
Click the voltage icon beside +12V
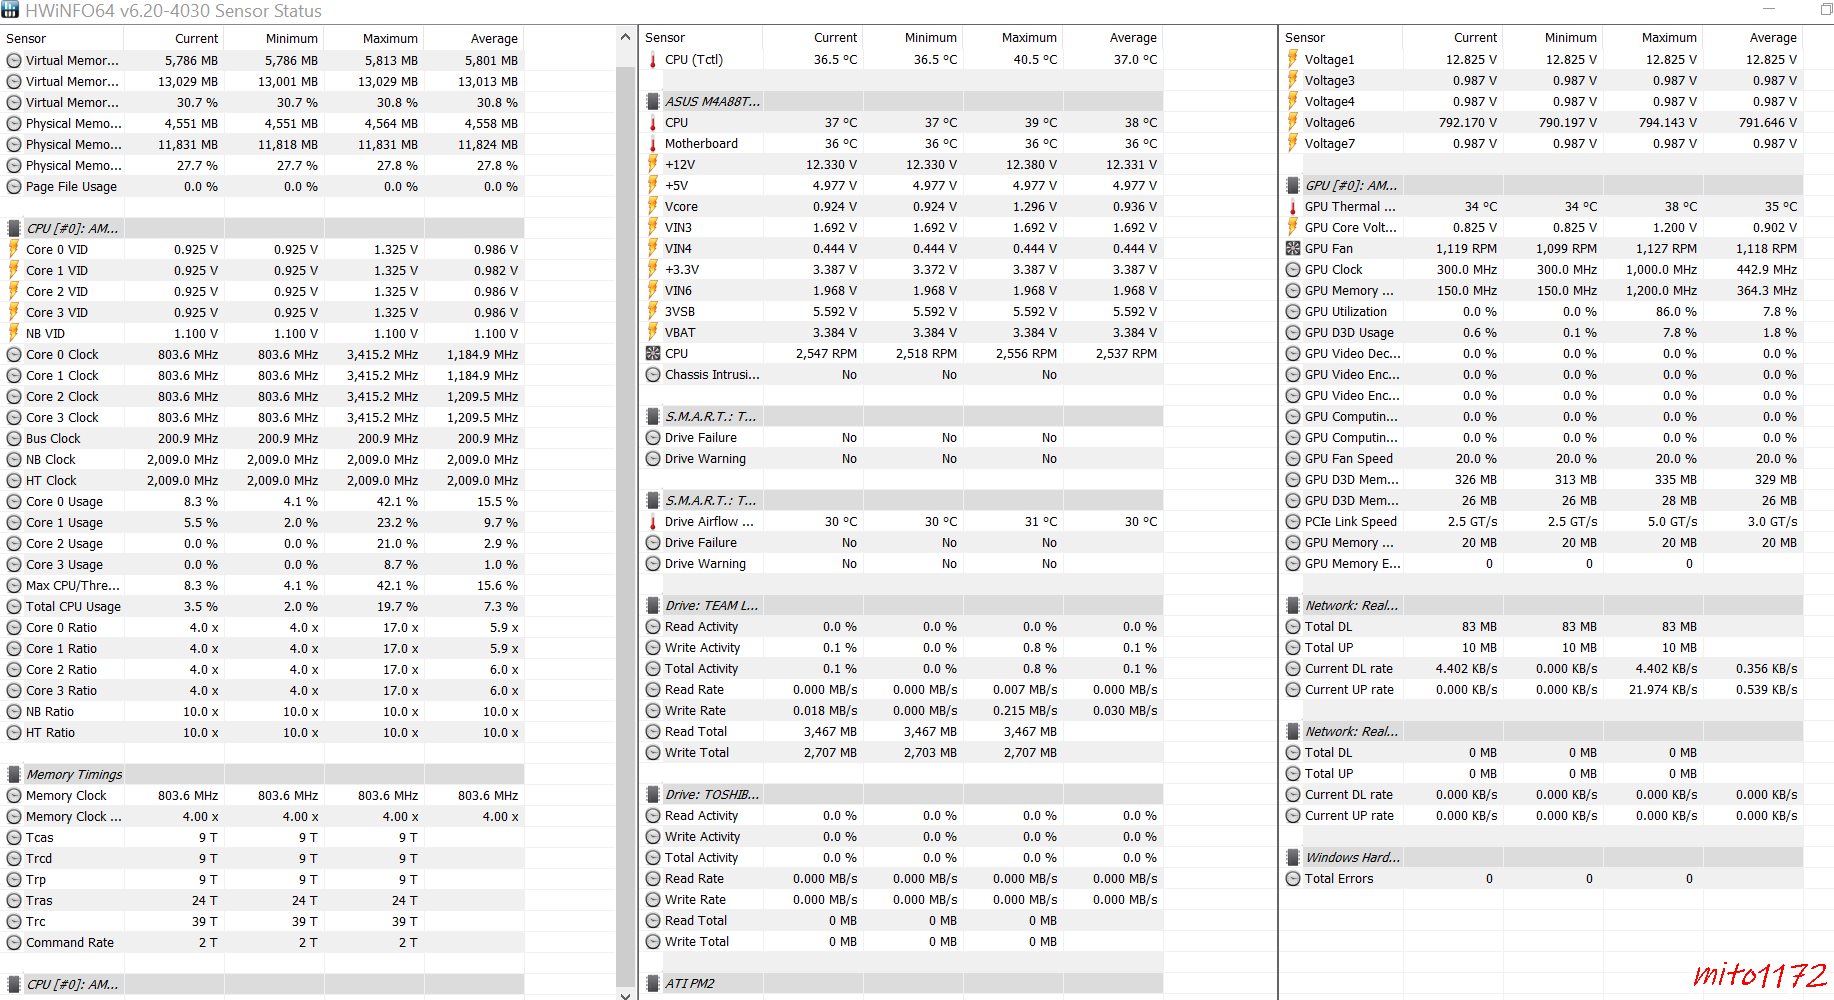(x=653, y=164)
